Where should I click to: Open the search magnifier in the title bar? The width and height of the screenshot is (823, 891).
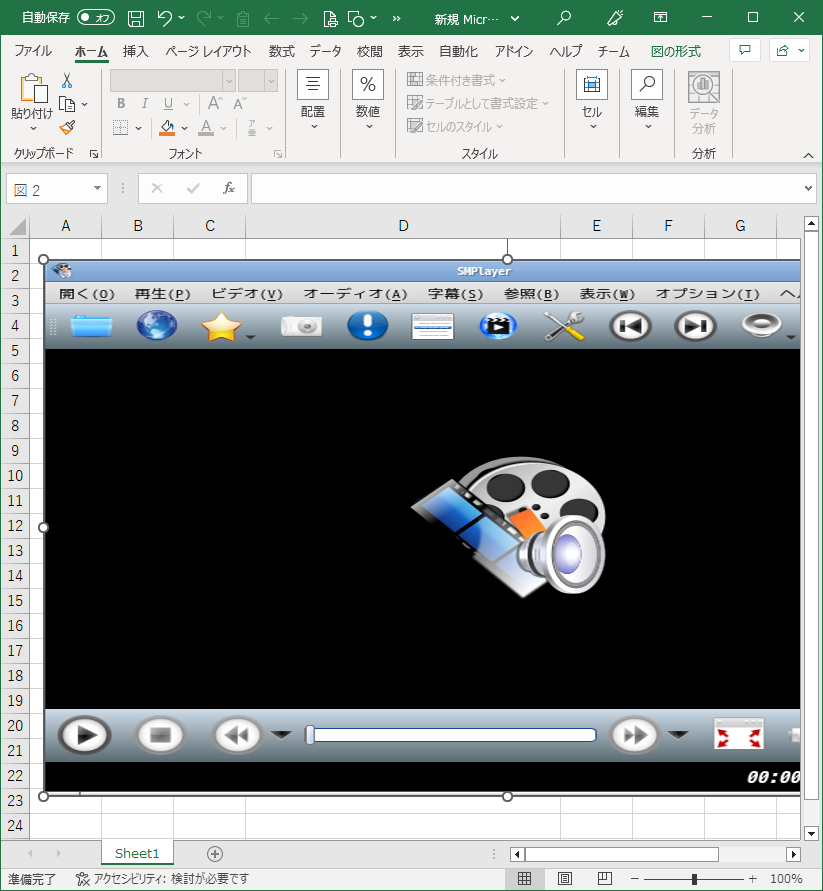pos(563,18)
